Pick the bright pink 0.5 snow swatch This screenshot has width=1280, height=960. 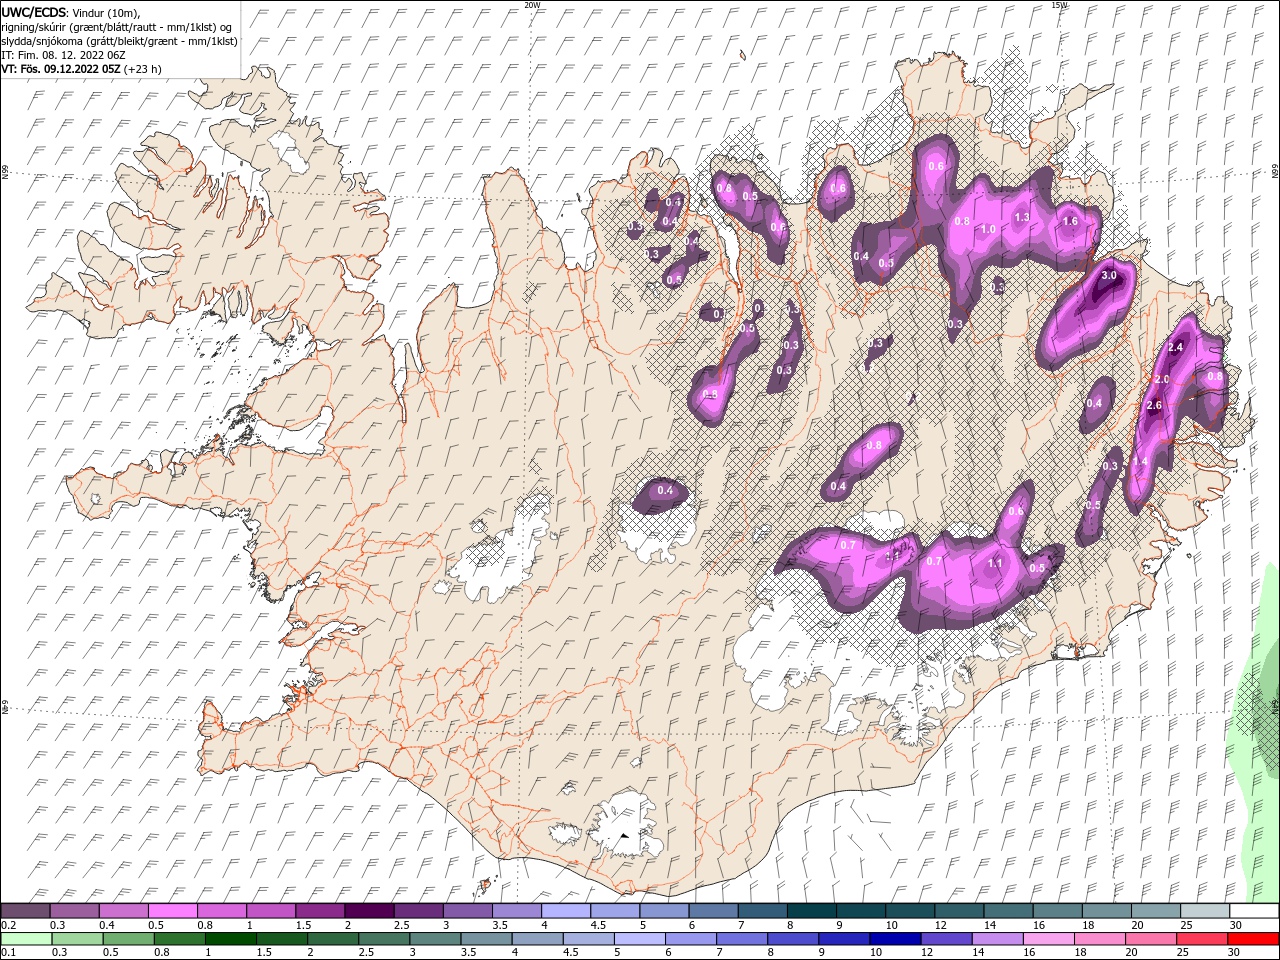[173, 910]
